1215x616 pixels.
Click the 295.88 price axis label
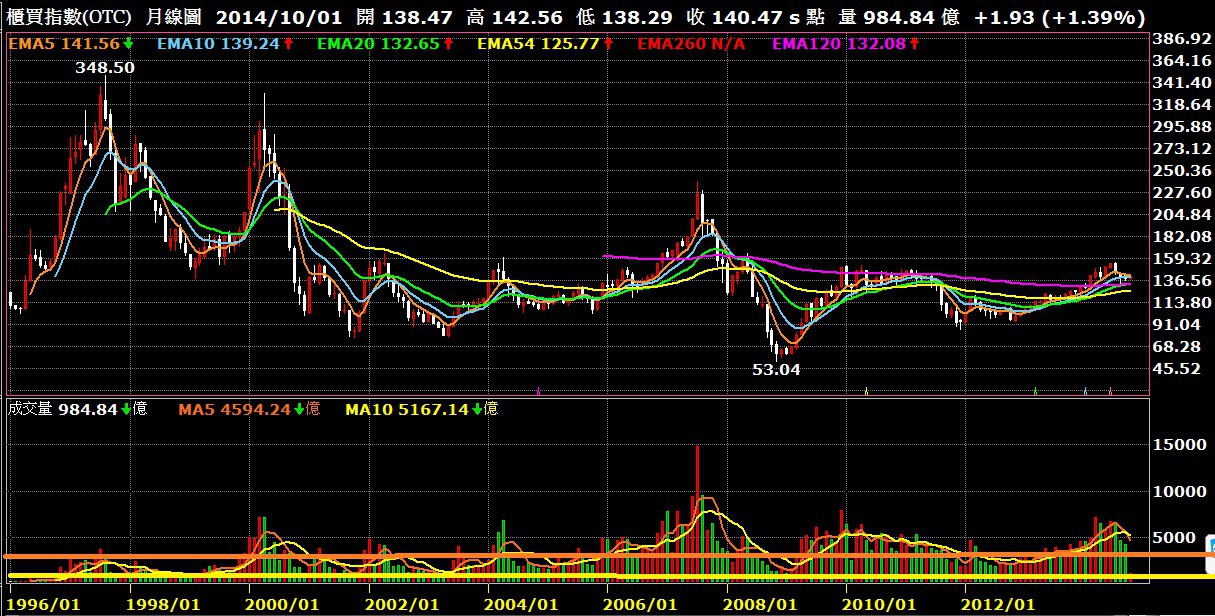click(x=1182, y=127)
